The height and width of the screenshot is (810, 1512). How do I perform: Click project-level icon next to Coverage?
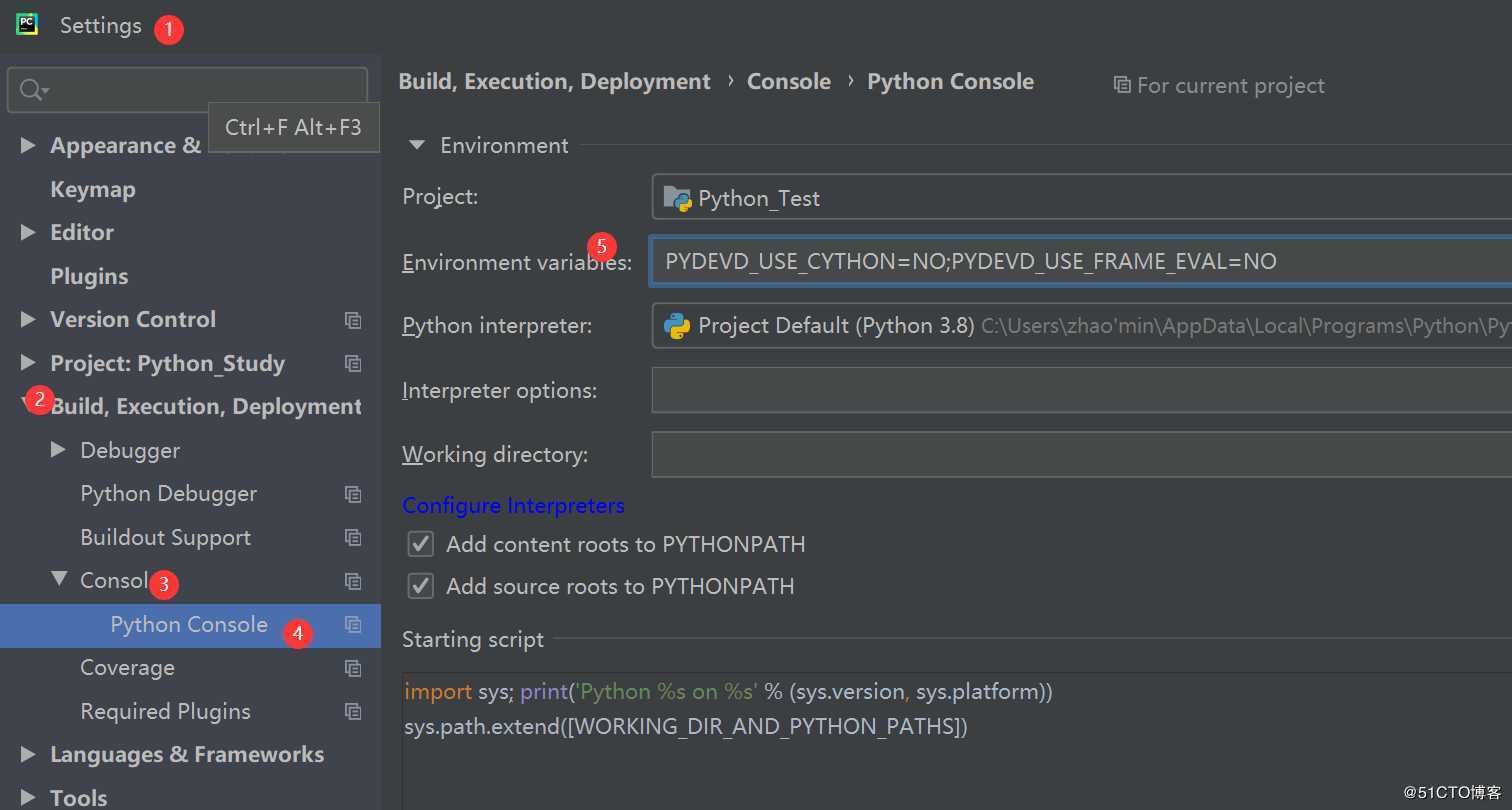353,668
